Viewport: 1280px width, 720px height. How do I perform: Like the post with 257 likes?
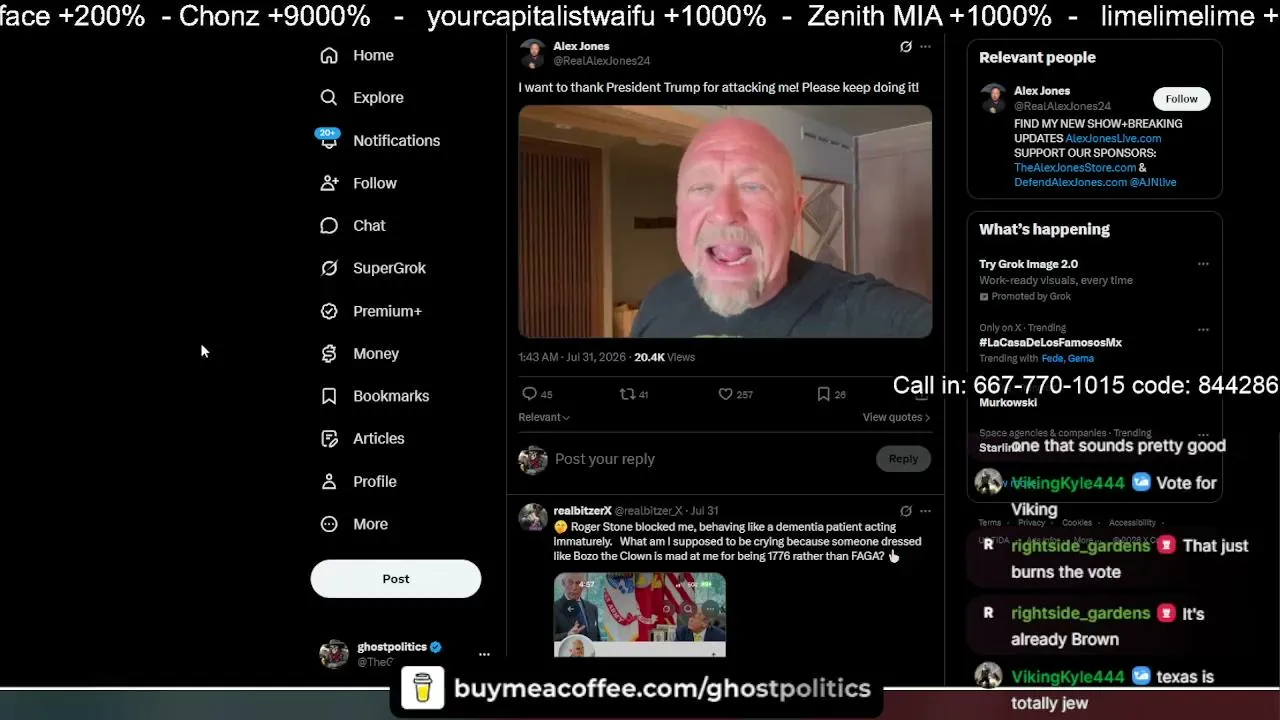(735, 394)
